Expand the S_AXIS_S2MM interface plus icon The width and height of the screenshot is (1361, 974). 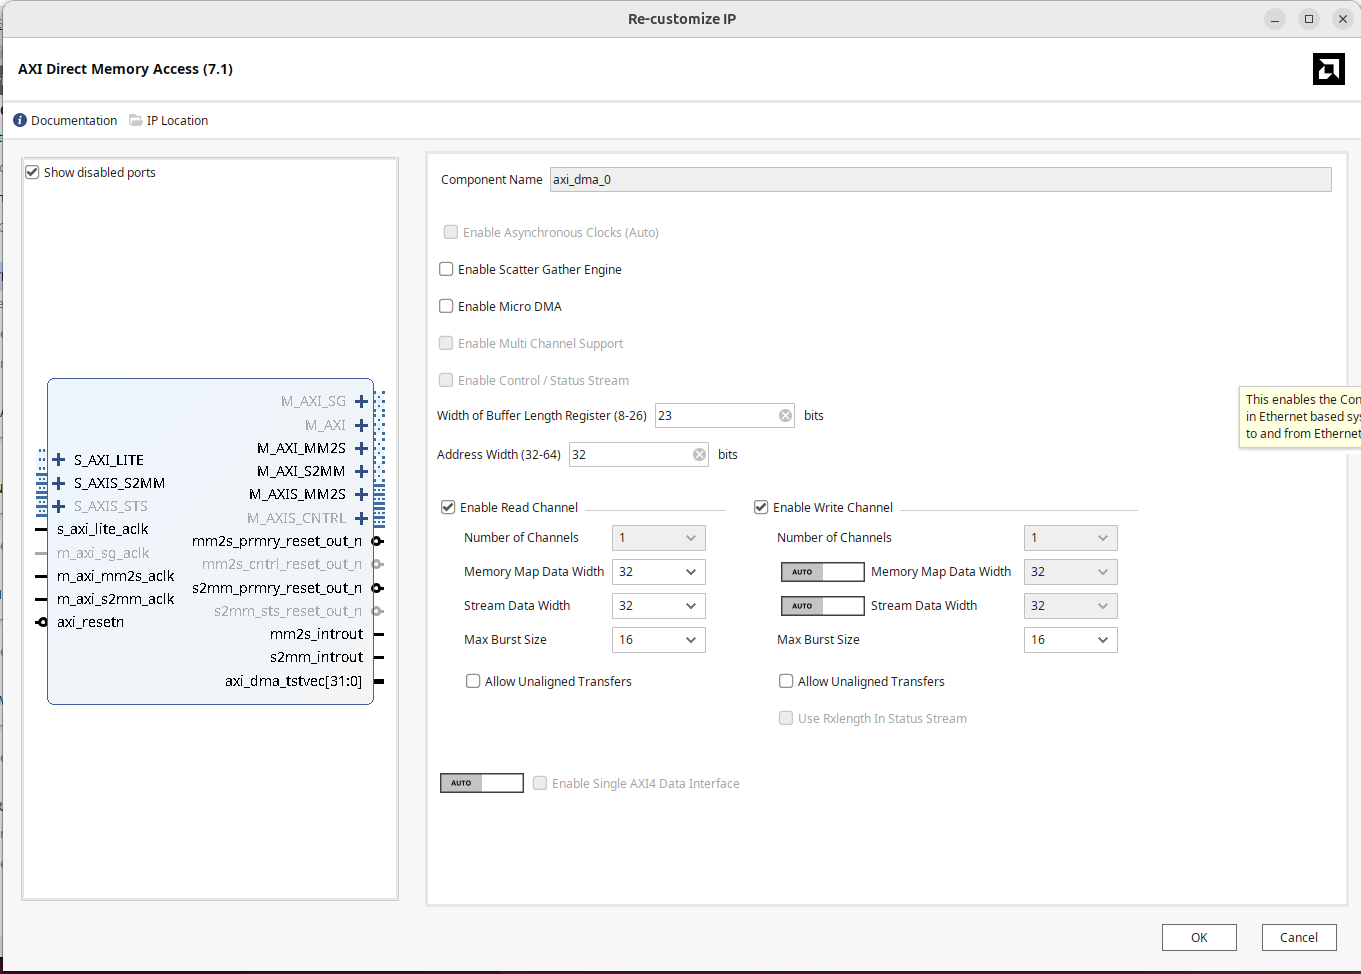point(59,483)
